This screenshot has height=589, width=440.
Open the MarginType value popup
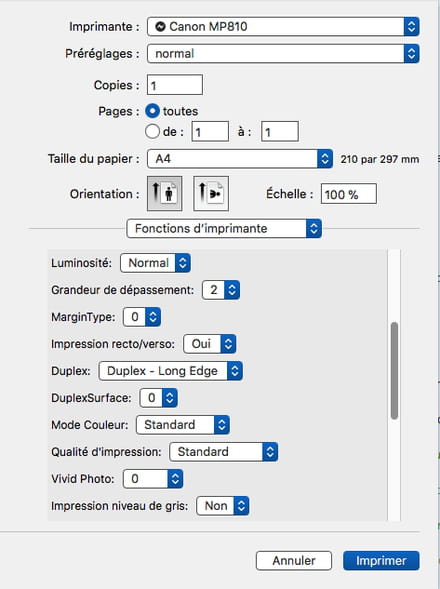pos(142,317)
